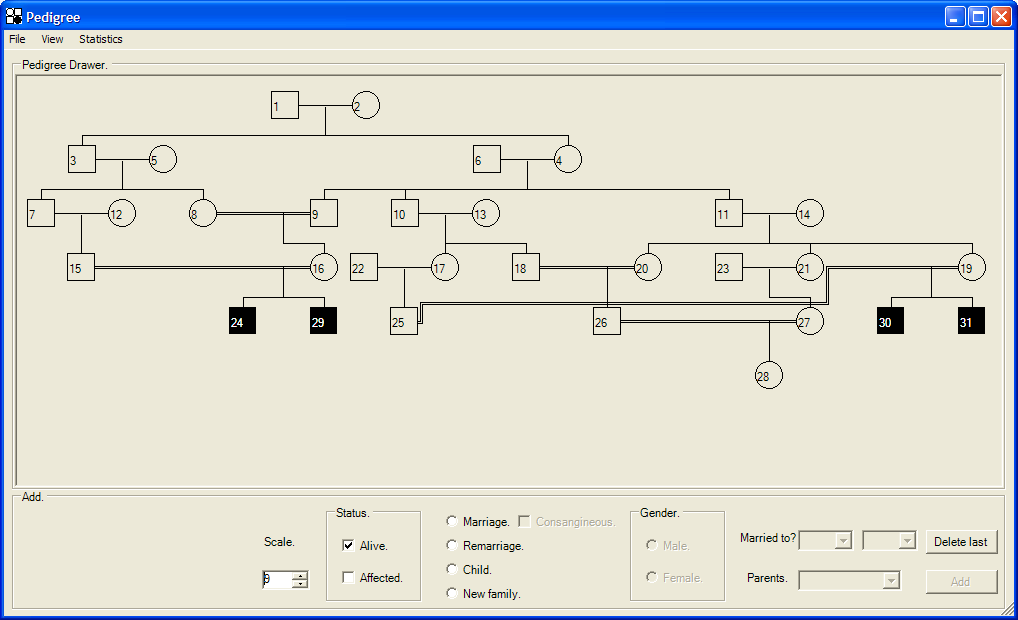Select founder male square node 1
The width and height of the screenshot is (1018, 620).
coord(285,105)
